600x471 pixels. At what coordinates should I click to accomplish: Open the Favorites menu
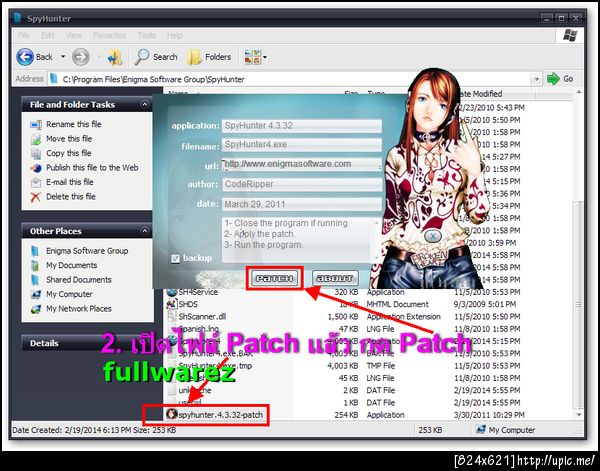tap(109, 36)
